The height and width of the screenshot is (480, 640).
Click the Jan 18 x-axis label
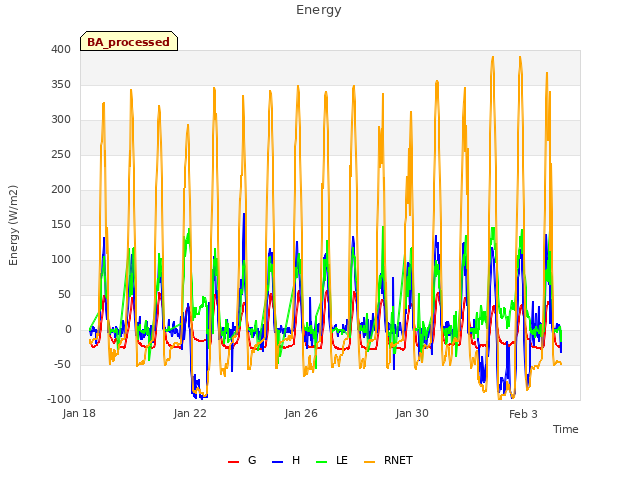point(79,413)
